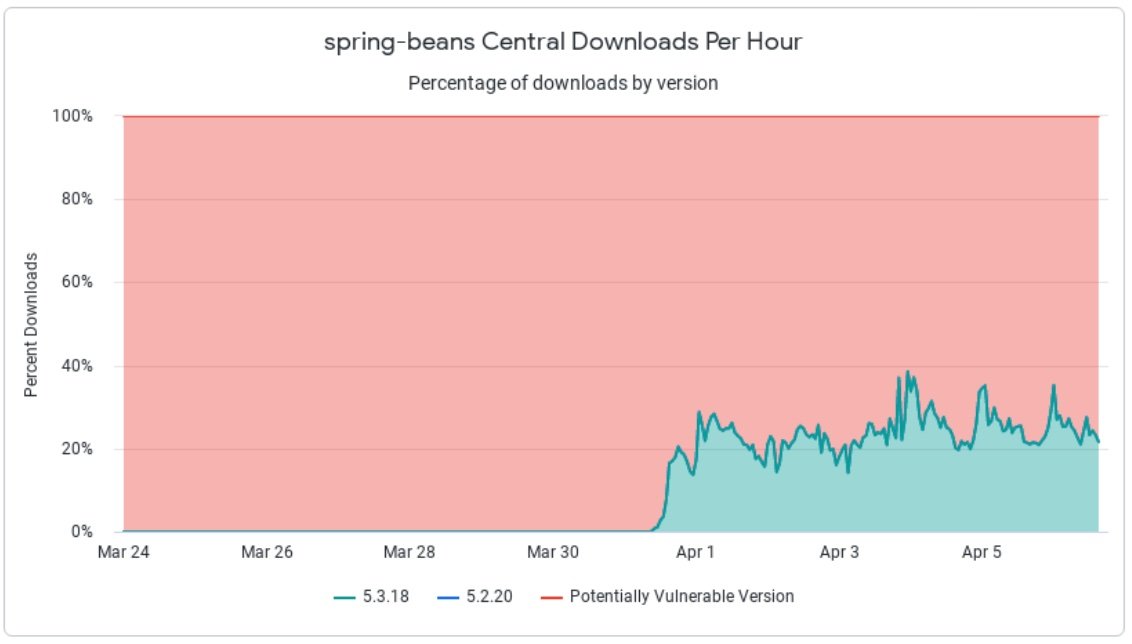Viewport: 1132px width, 644px height.
Task: Click the 40% y-axis tick label
Action: tap(77, 366)
